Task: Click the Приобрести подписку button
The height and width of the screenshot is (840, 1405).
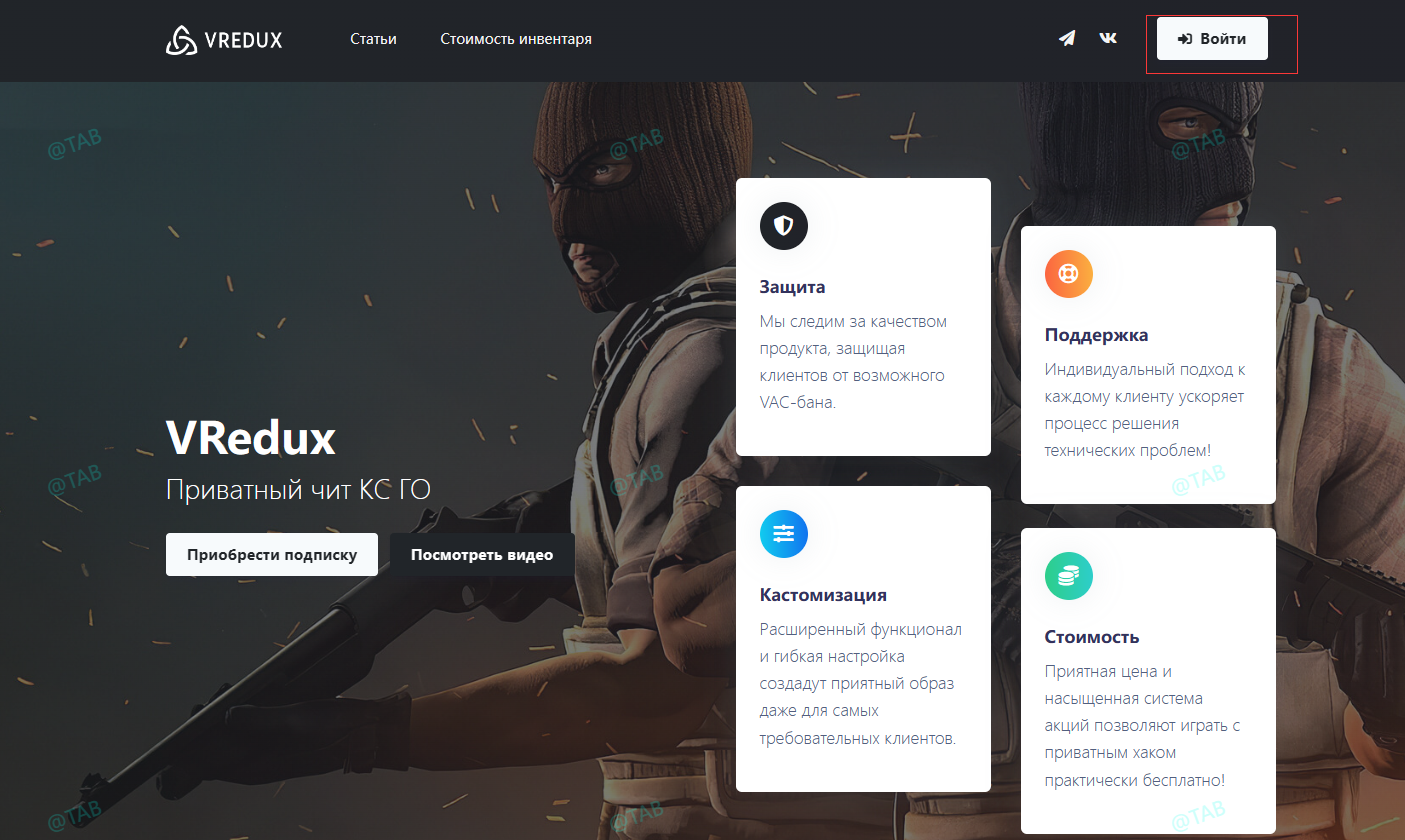Action: [x=271, y=555]
